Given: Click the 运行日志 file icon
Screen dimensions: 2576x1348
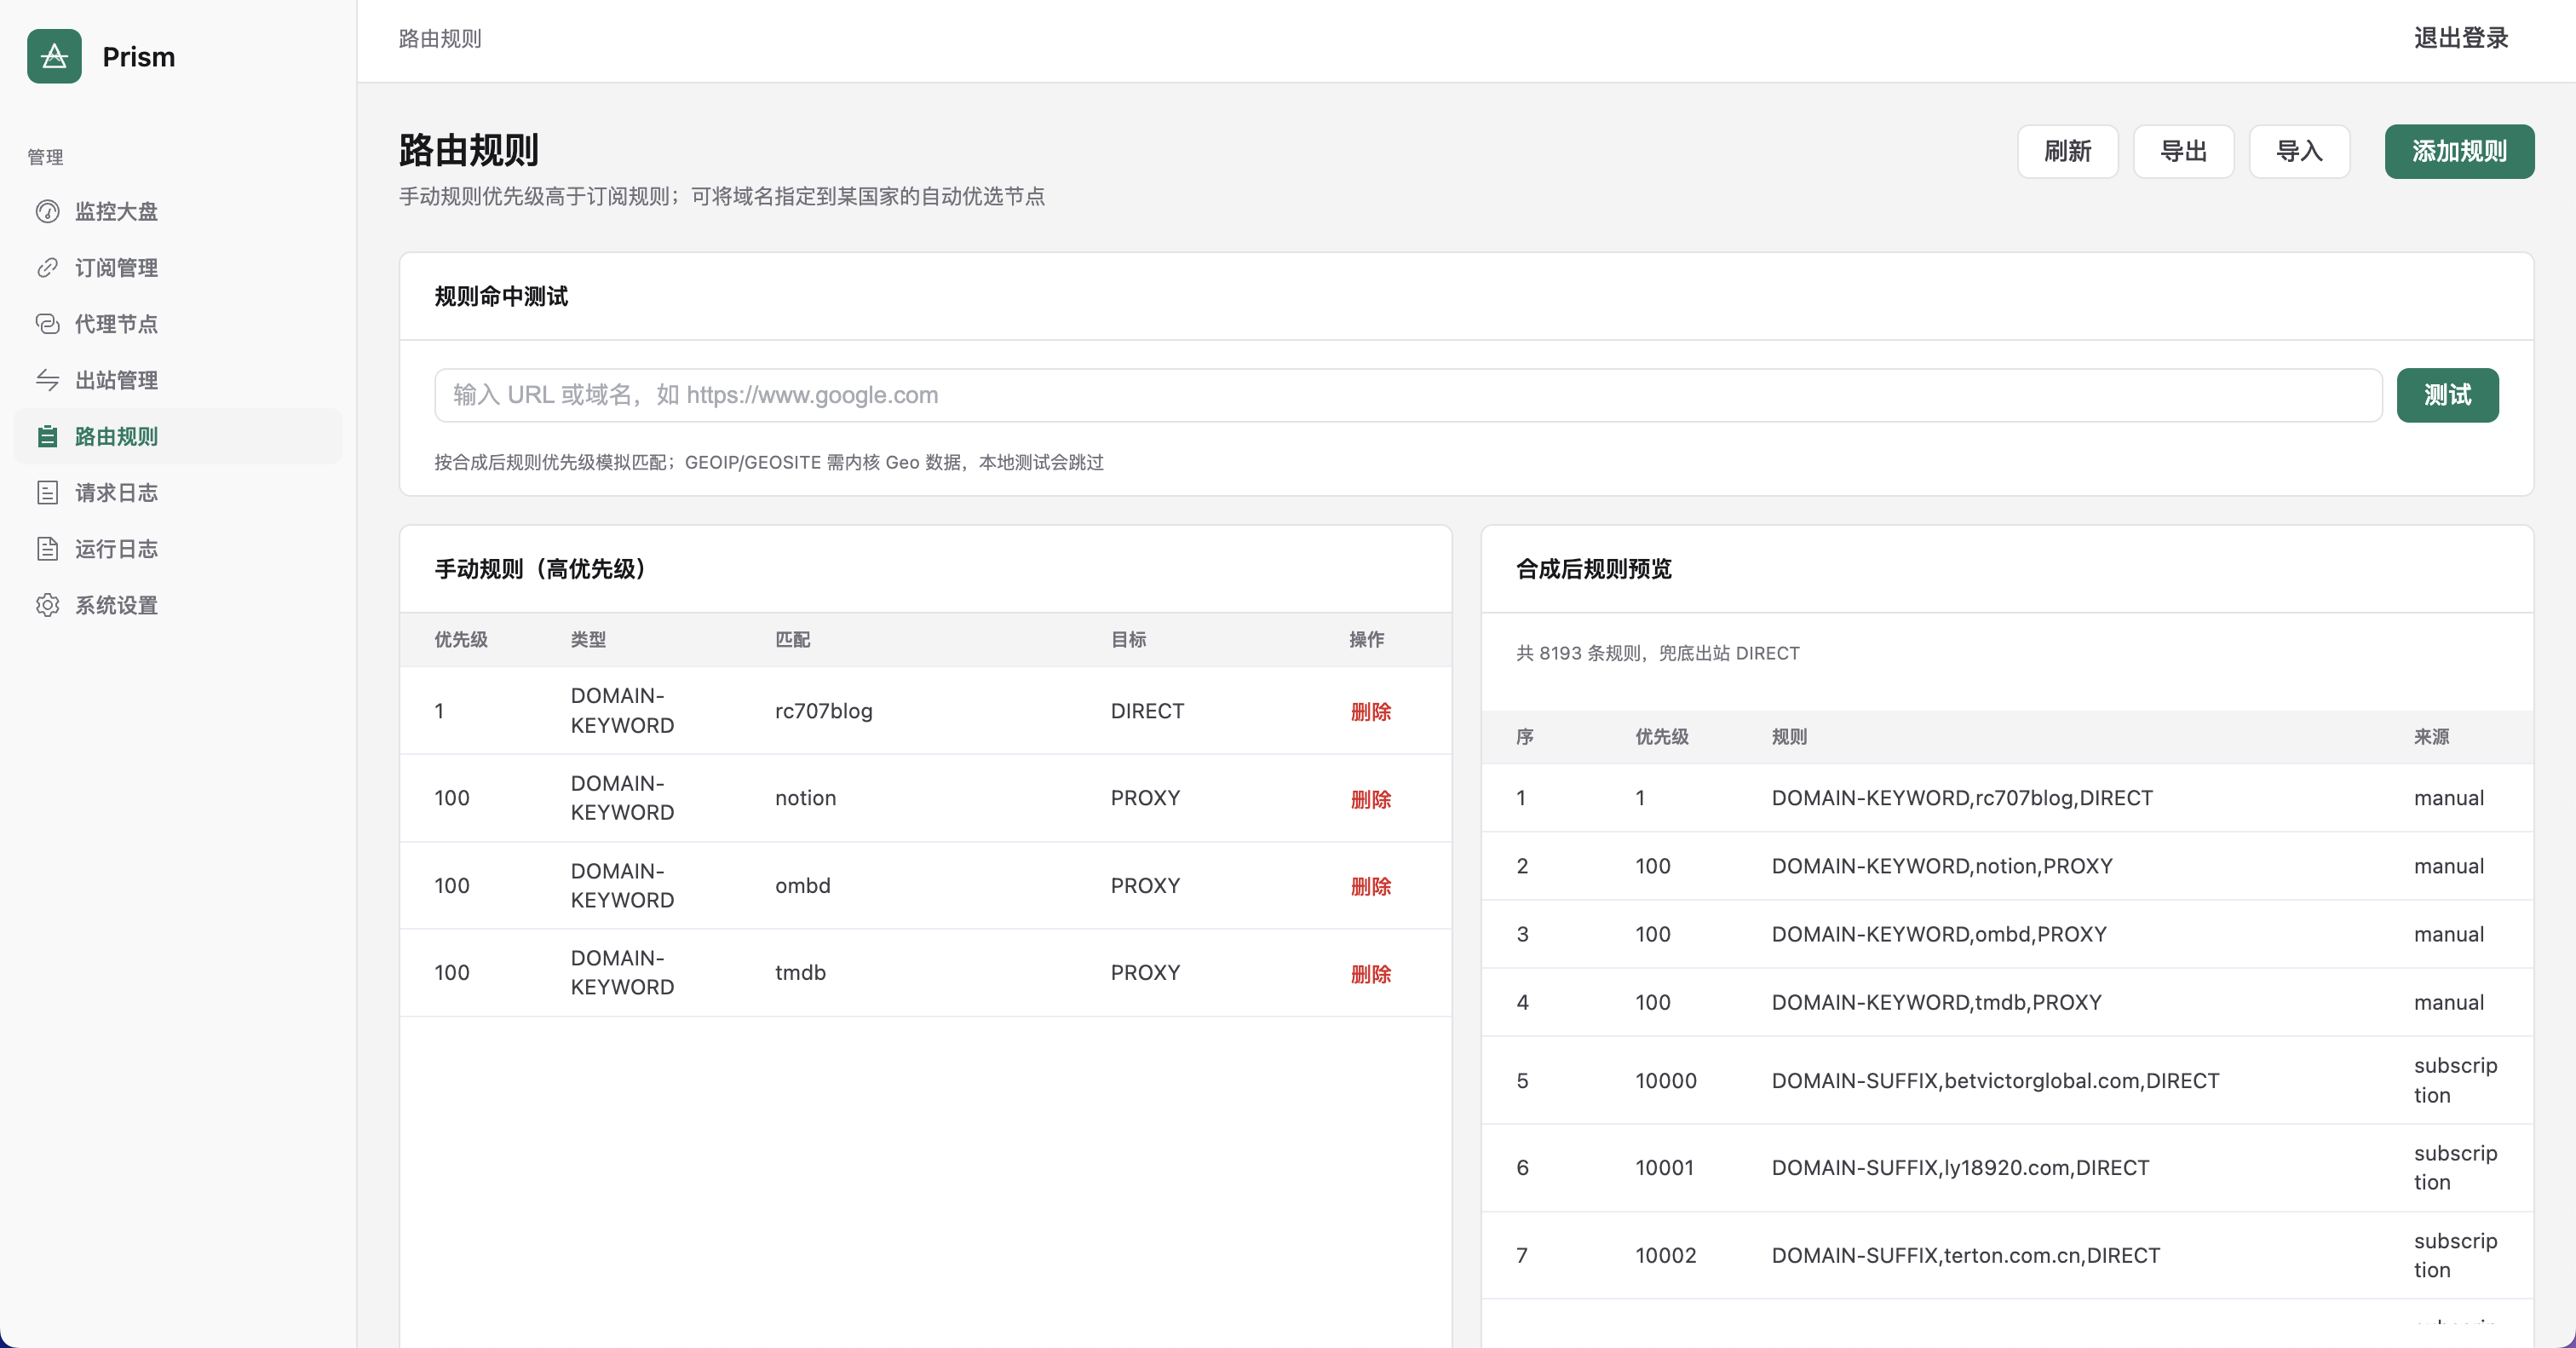Looking at the screenshot, I should click(47, 548).
